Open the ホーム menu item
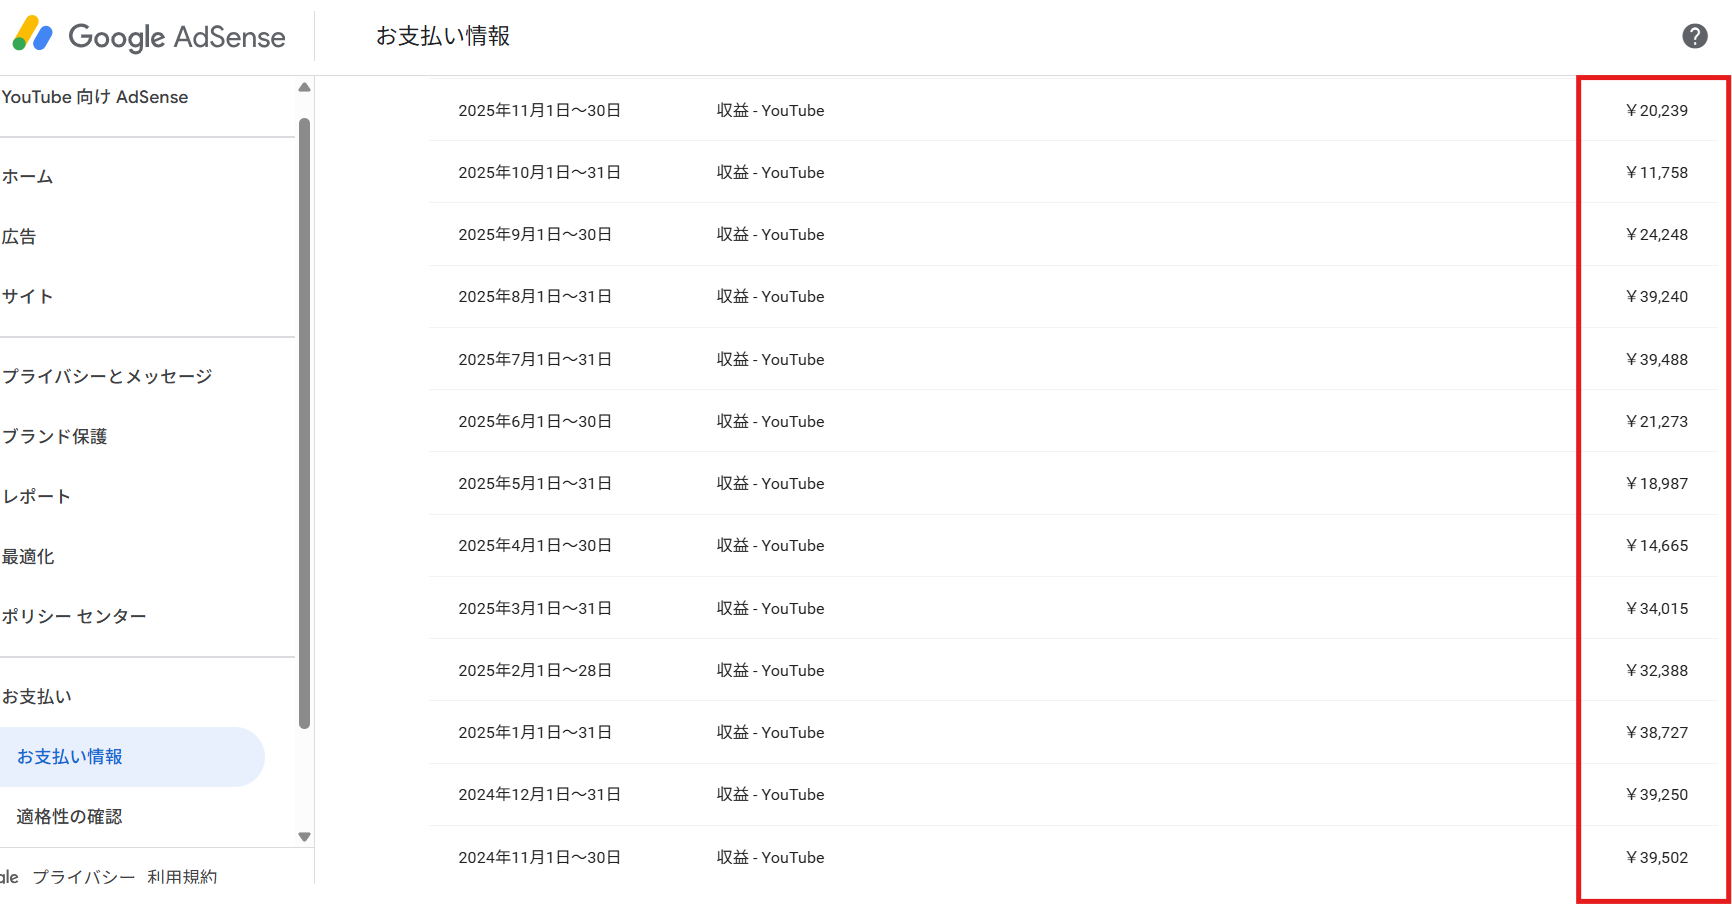The height and width of the screenshot is (904, 1732). (x=28, y=177)
